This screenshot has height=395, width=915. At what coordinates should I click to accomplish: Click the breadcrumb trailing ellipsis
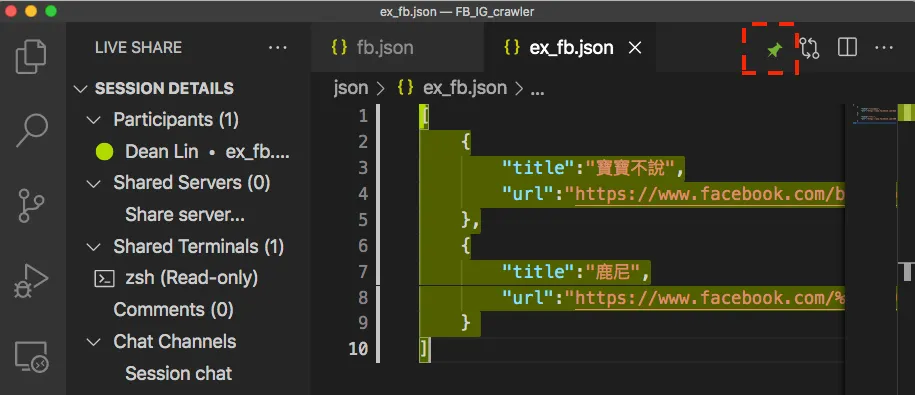[536, 91]
